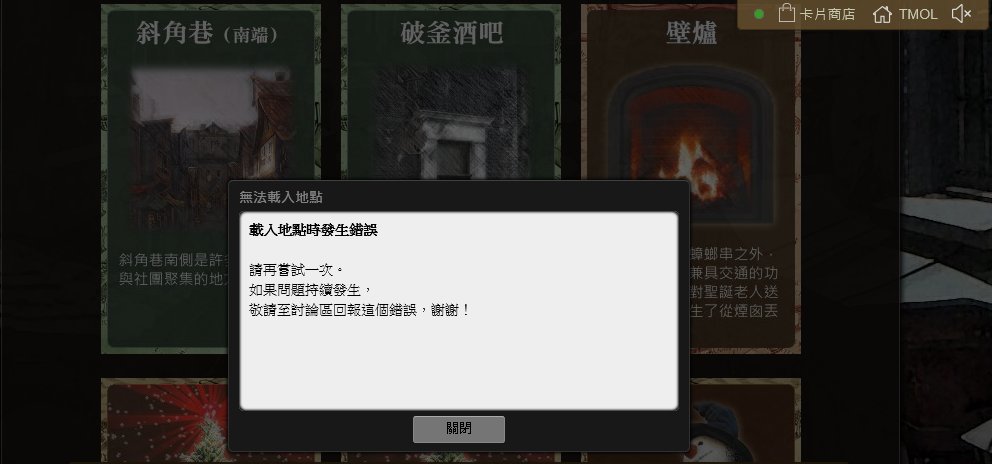
Task: Go to the TMOL home link
Action: (918, 15)
